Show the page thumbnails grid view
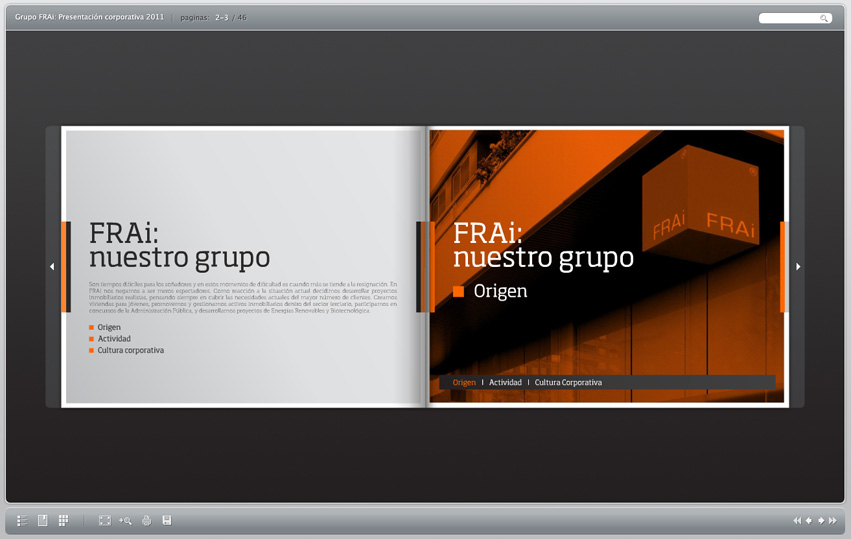This screenshot has height=539, width=851. pyautogui.click(x=63, y=521)
